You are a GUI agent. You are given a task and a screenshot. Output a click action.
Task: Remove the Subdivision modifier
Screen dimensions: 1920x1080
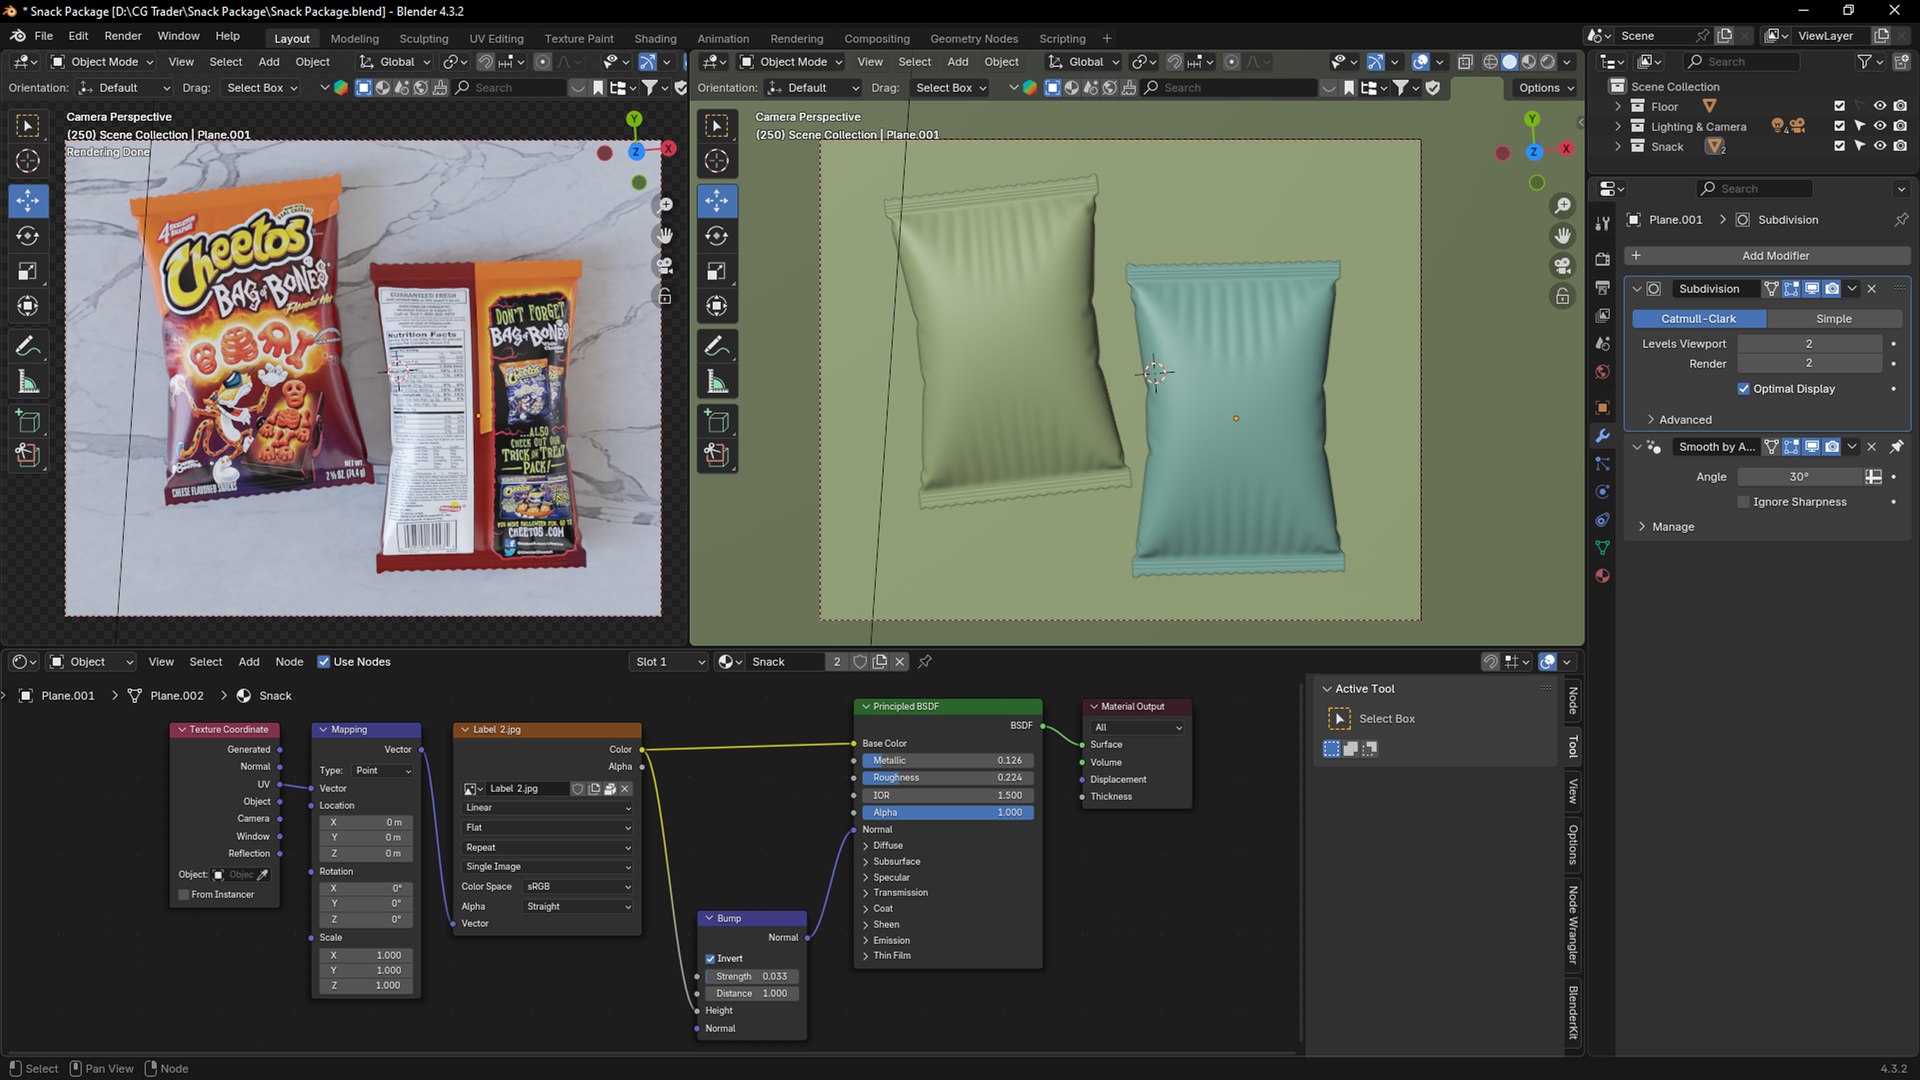(x=1872, y=289)
